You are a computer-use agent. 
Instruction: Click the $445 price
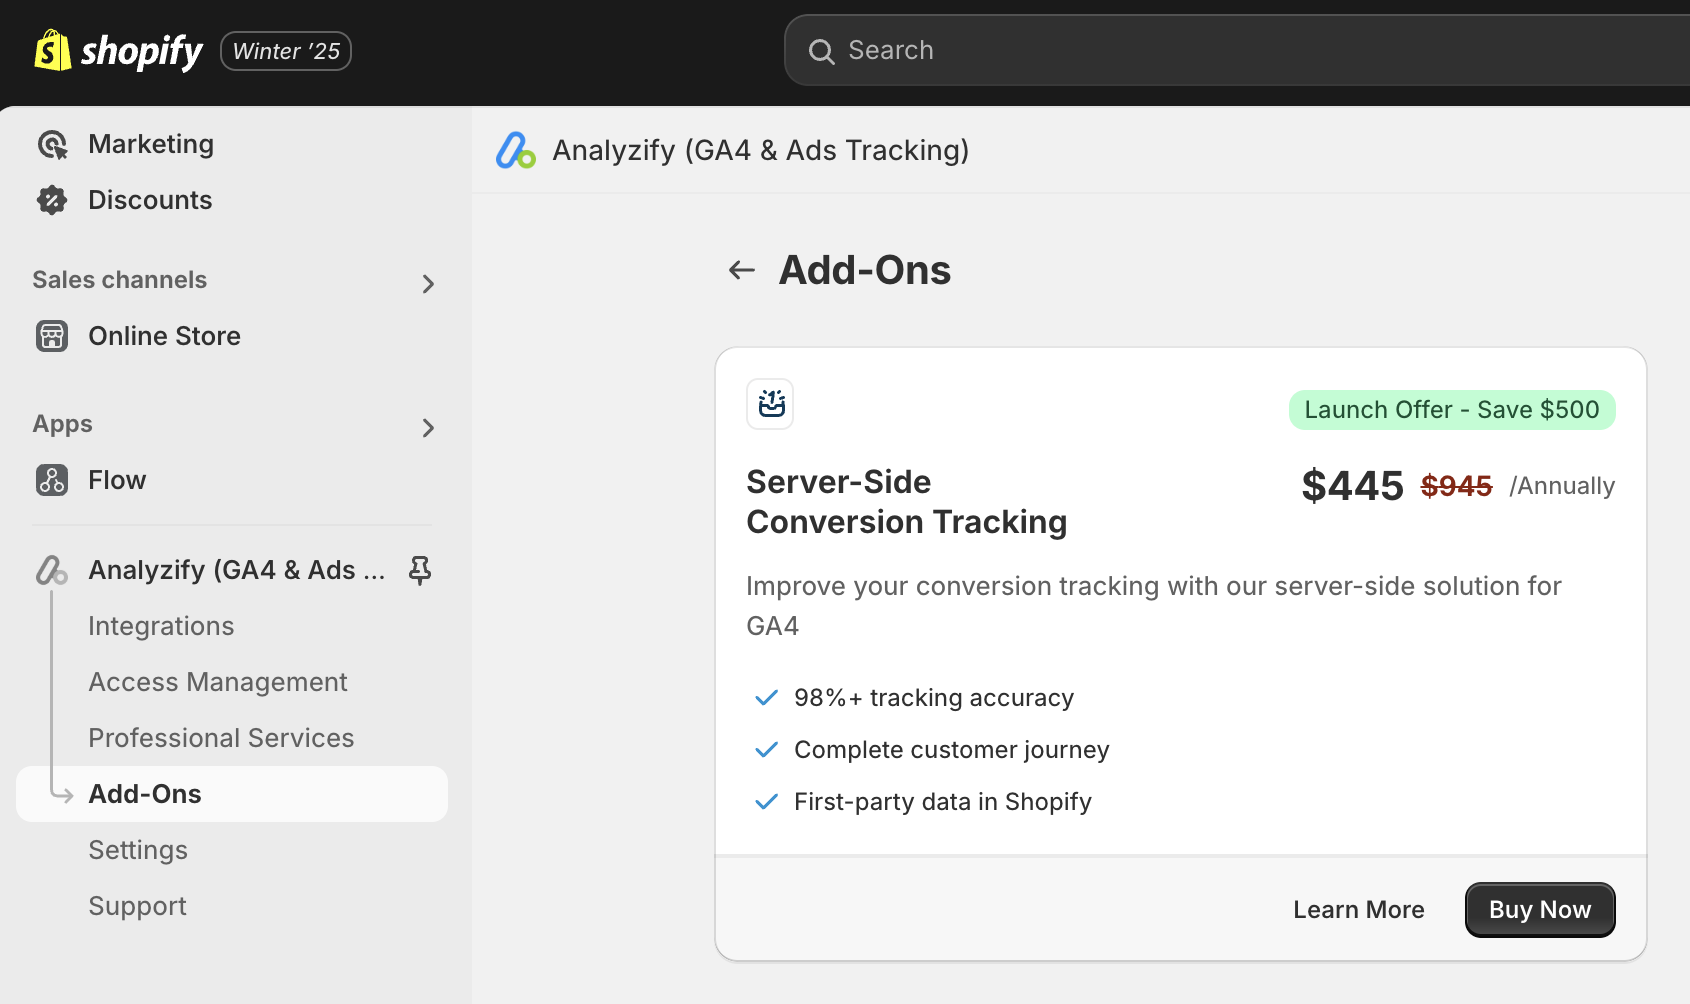[1352, 486]
